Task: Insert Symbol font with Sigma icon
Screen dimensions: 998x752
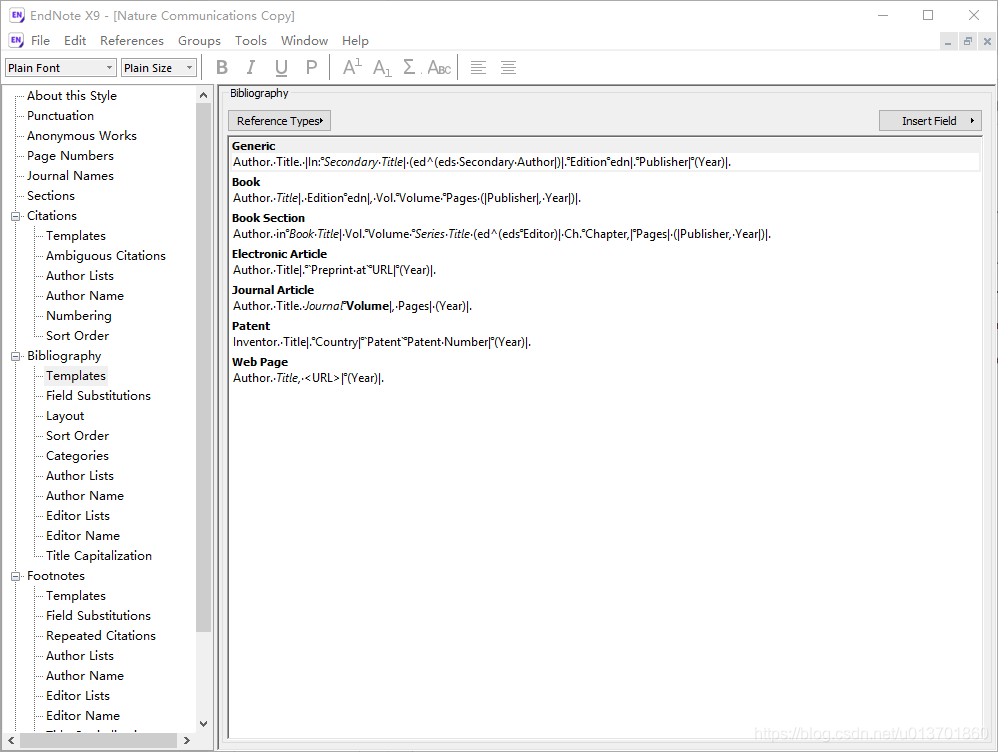Action: pos(409,67)
